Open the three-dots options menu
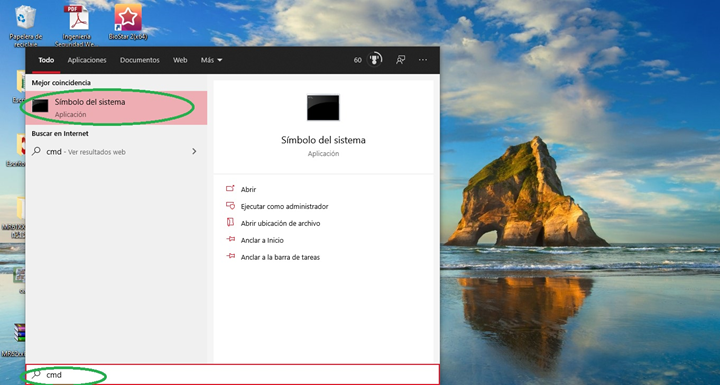 [423, 60]
